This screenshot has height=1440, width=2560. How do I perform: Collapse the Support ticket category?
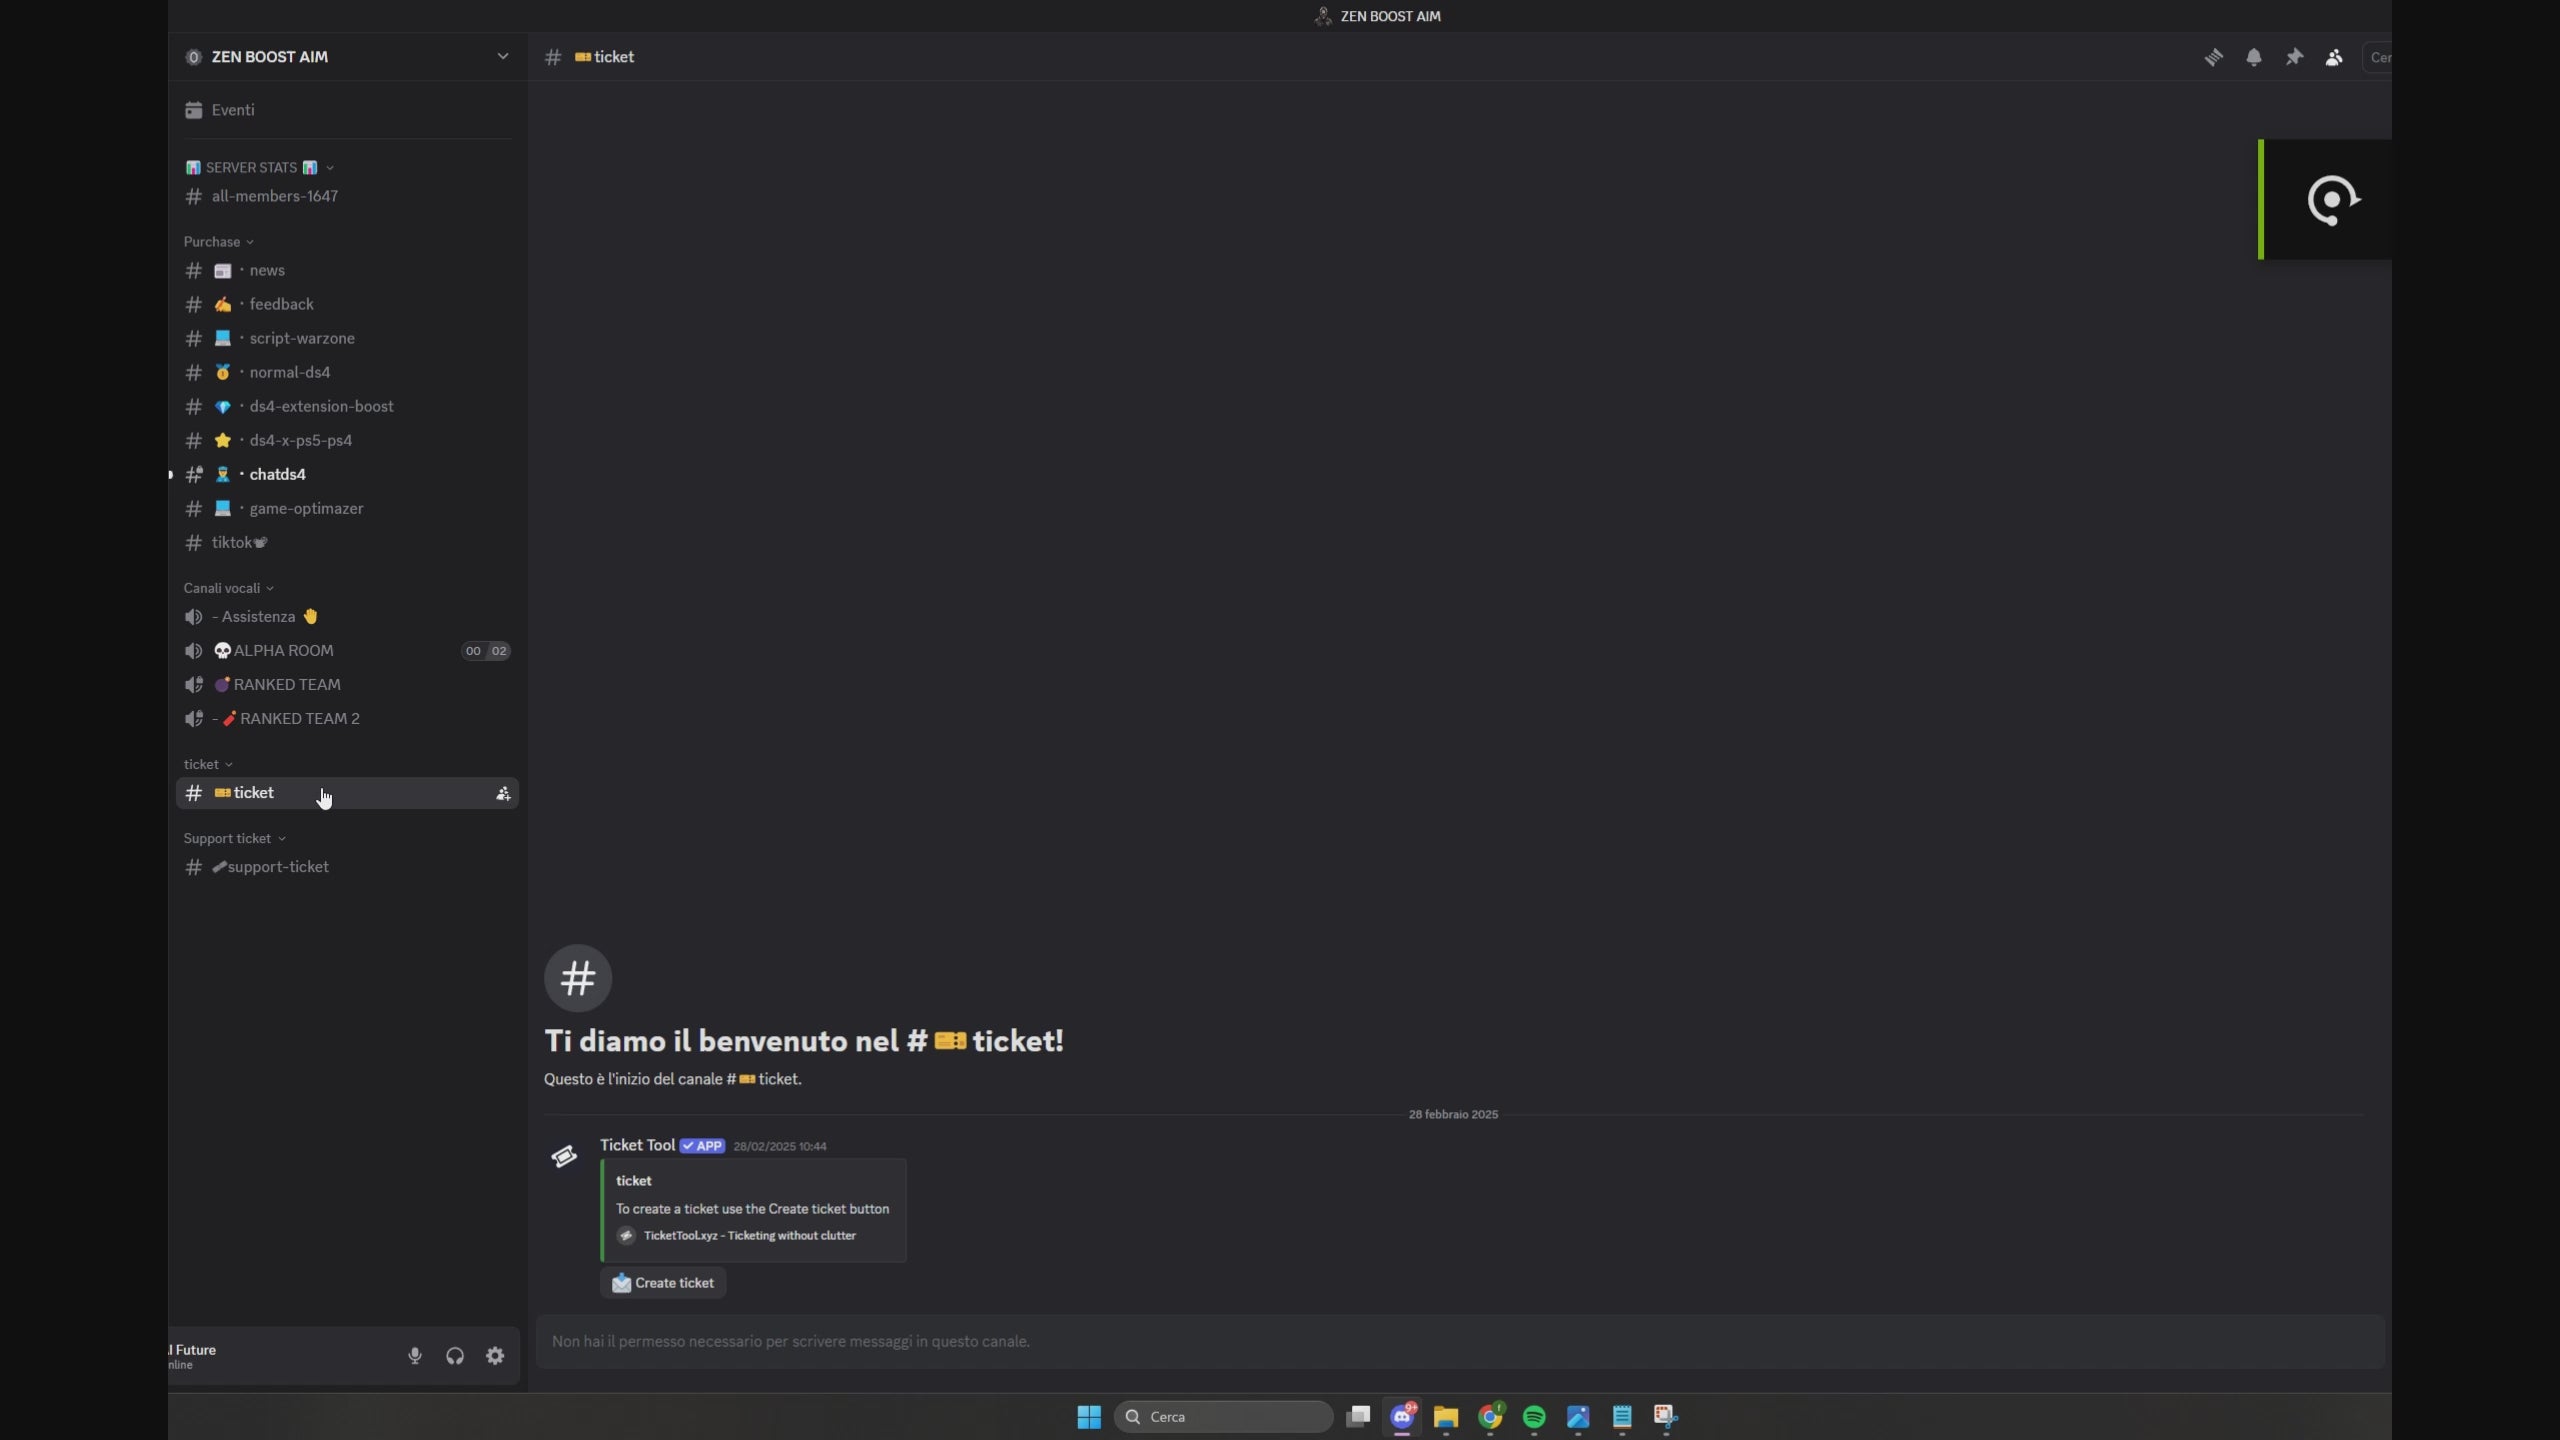pyautogui.click(x=234, y=838)
